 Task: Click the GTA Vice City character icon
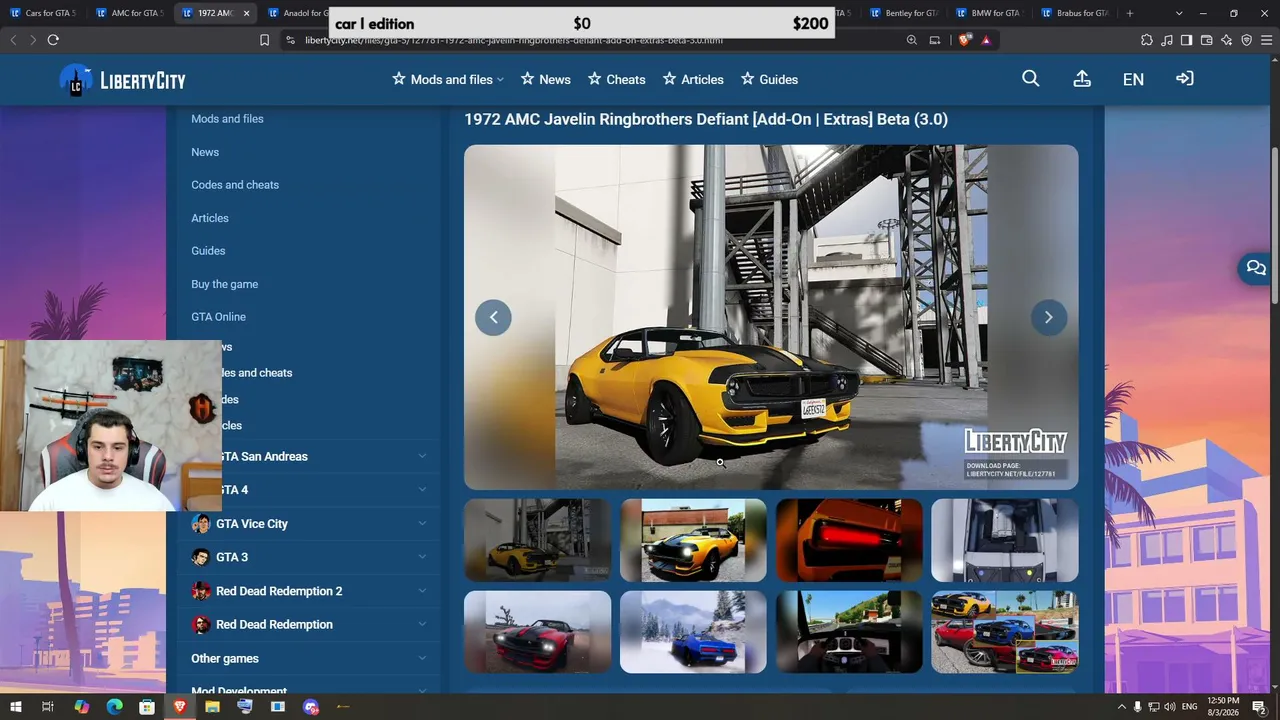pos(201,524)
